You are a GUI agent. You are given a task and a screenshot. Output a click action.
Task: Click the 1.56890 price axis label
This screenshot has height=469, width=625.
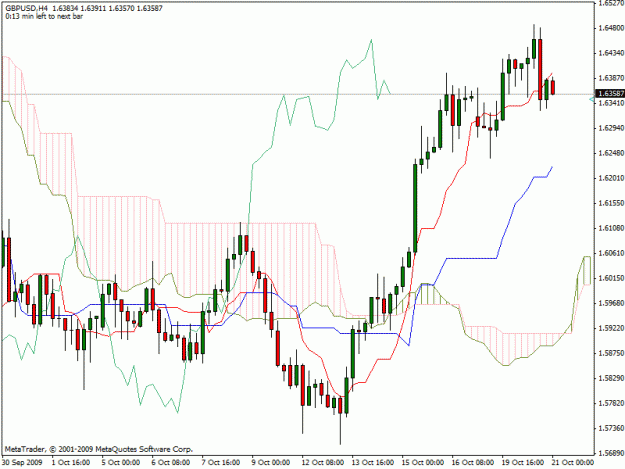click(x=611, y=453)
